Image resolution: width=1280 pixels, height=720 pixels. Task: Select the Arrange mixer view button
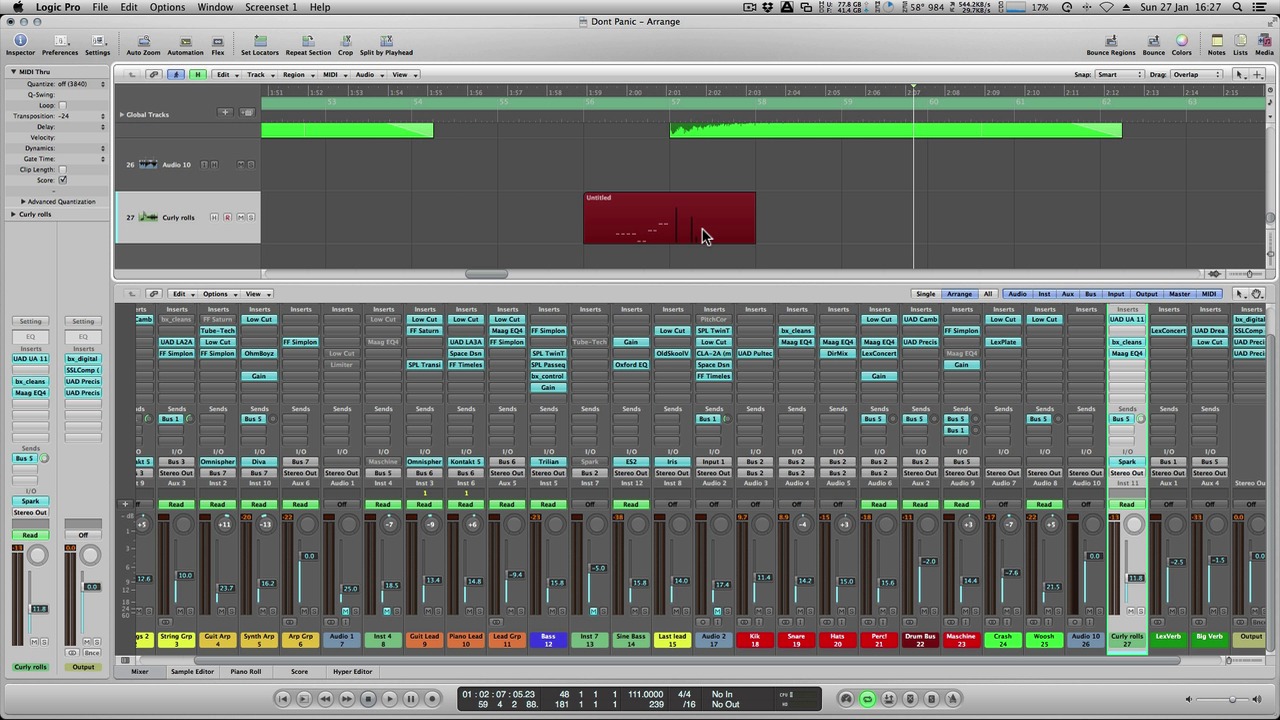click(959, 294)
